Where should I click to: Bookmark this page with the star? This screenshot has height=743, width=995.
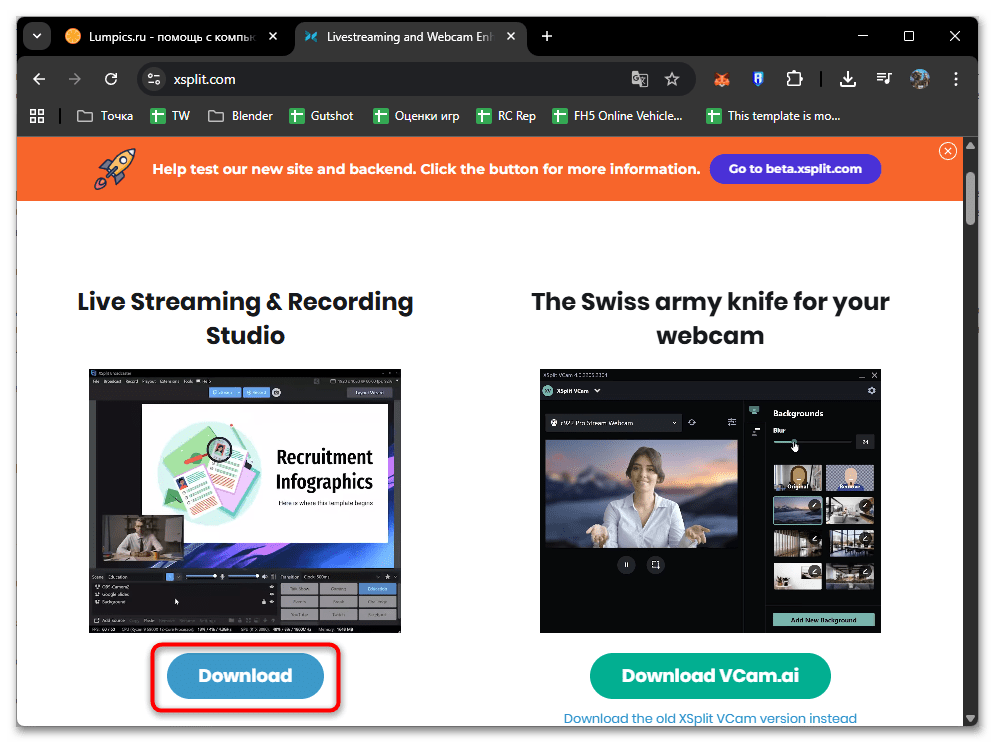tap(671, 79)
